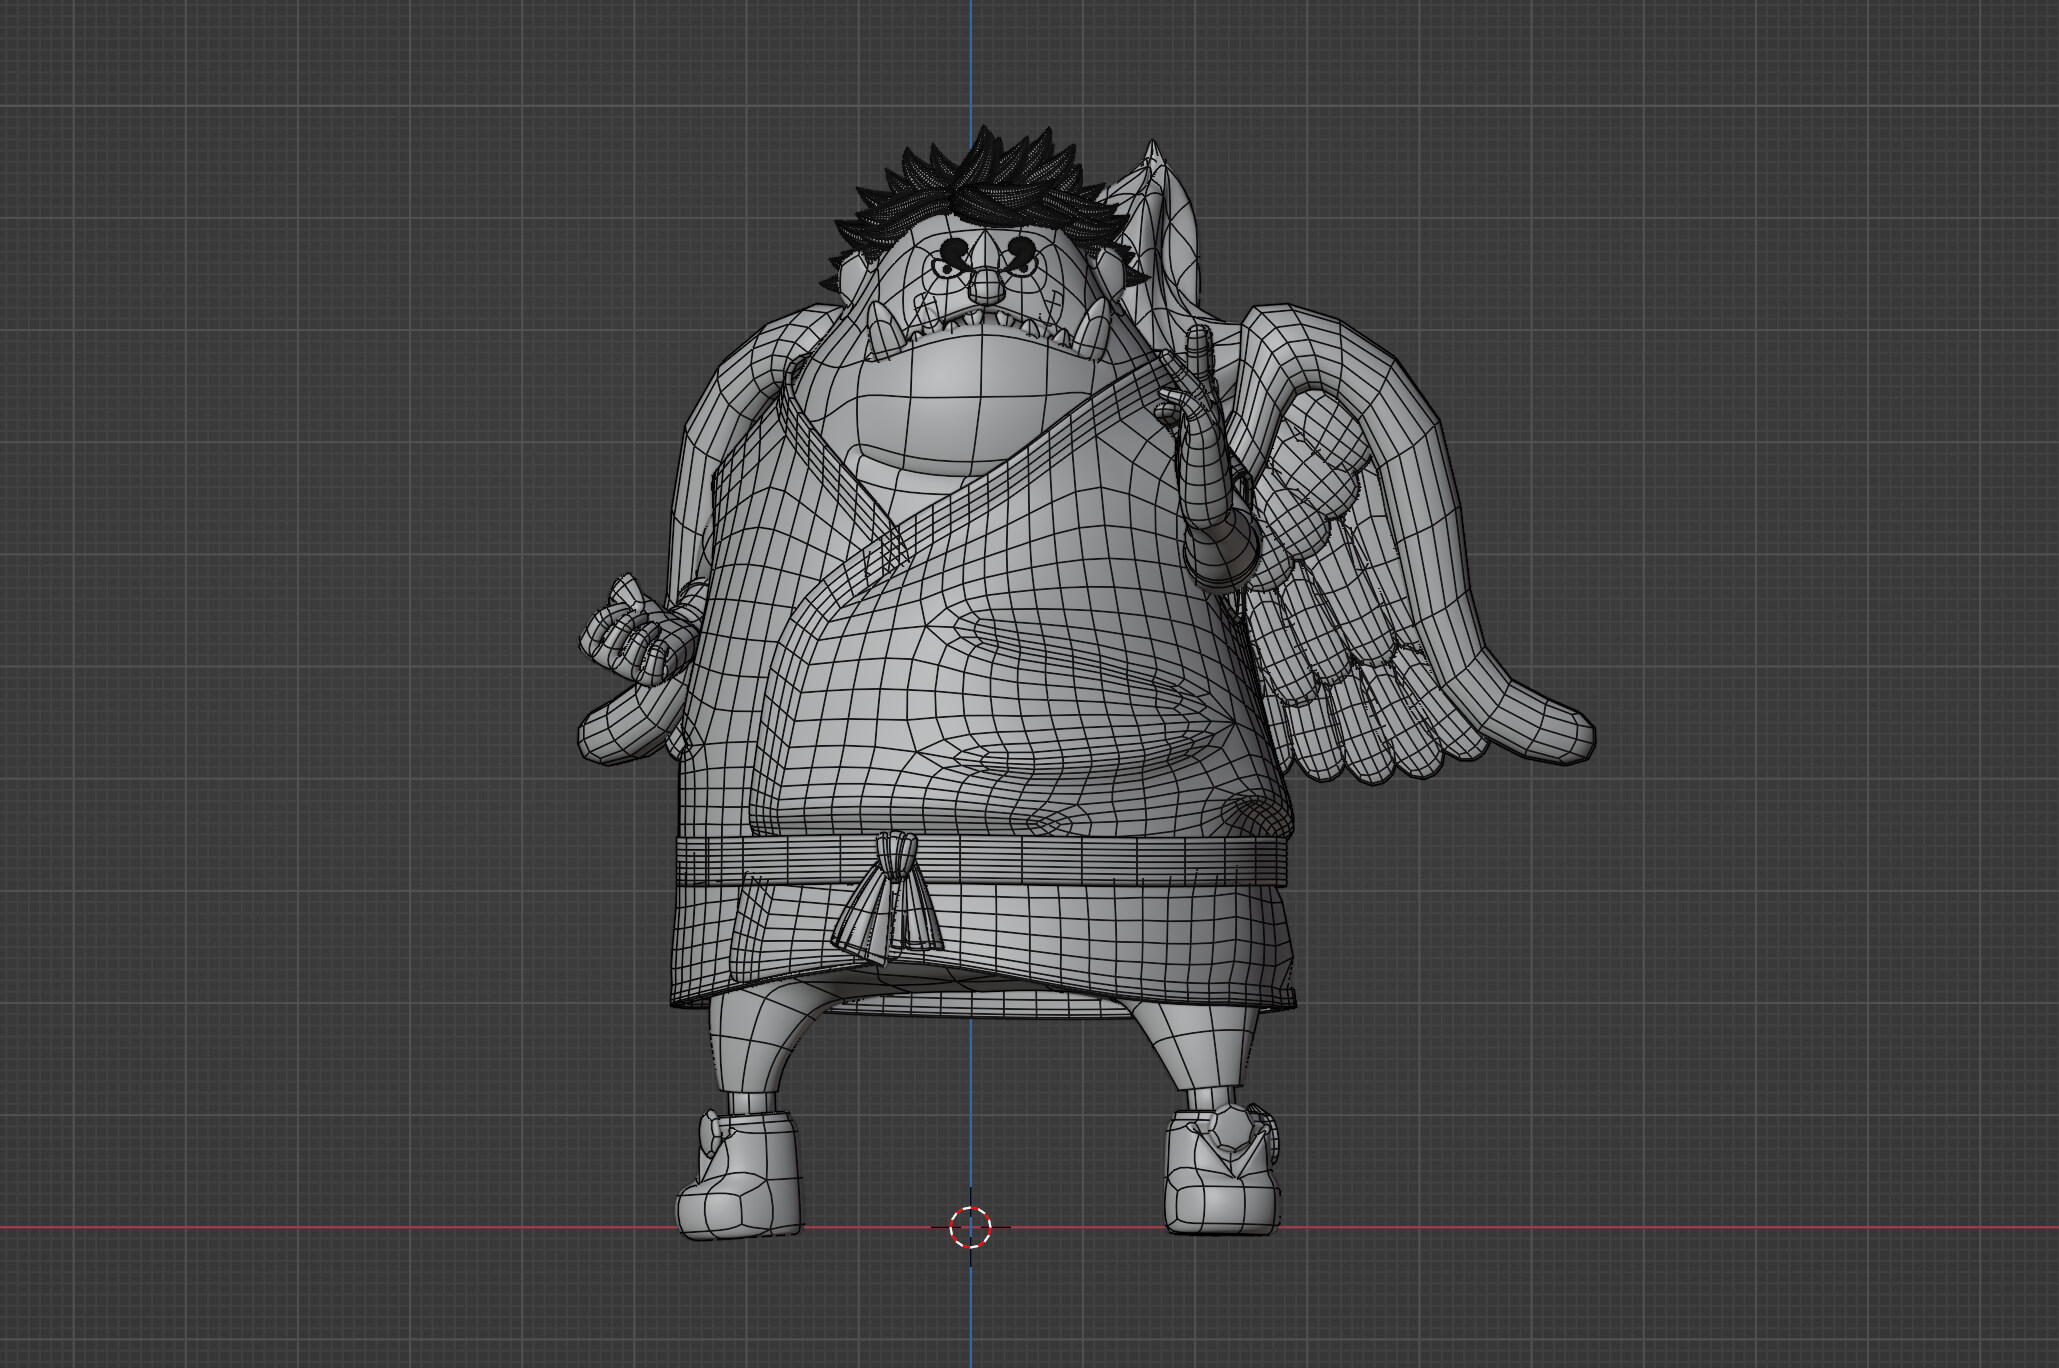Click the 3D cursor at the origin
This screenshot has width=2059, height=1368.
click(969, 1227)
